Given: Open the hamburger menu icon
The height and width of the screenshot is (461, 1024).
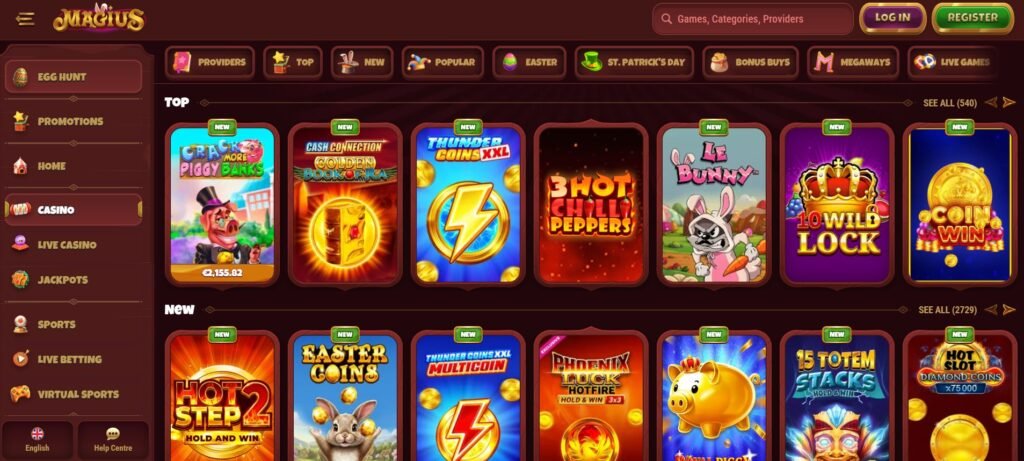Looking at the screenshot, I should click(25, 19).
